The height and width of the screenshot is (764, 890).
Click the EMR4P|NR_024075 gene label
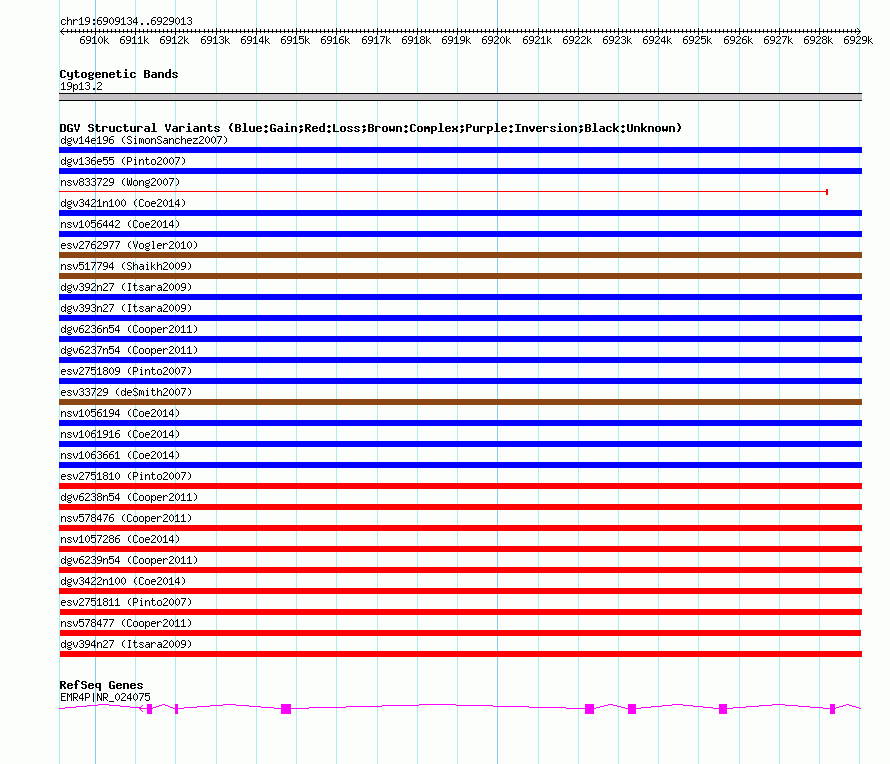(x=105, y=697)
